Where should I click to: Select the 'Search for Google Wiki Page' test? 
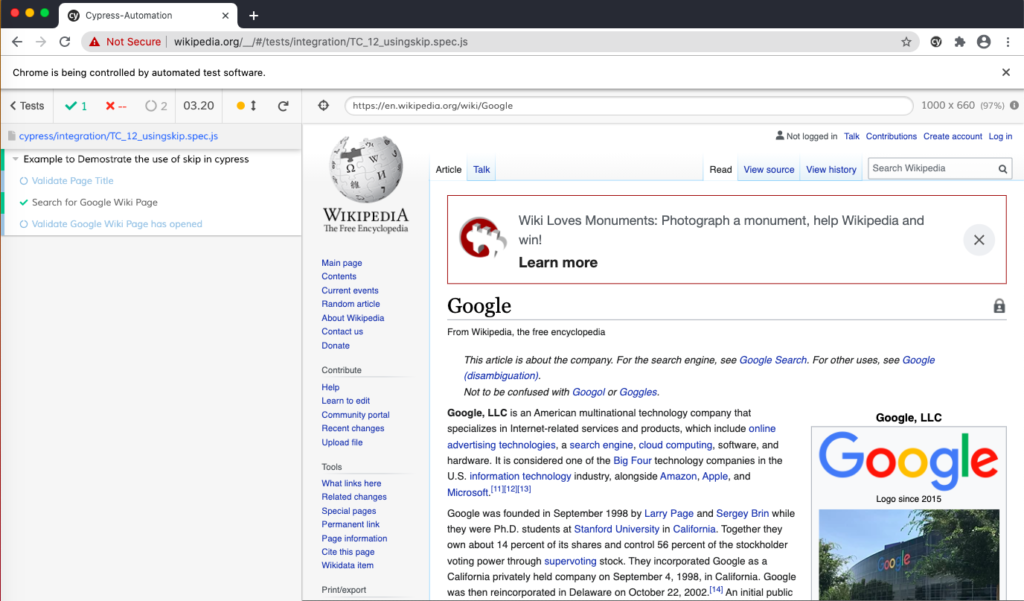tap(94, 202)
